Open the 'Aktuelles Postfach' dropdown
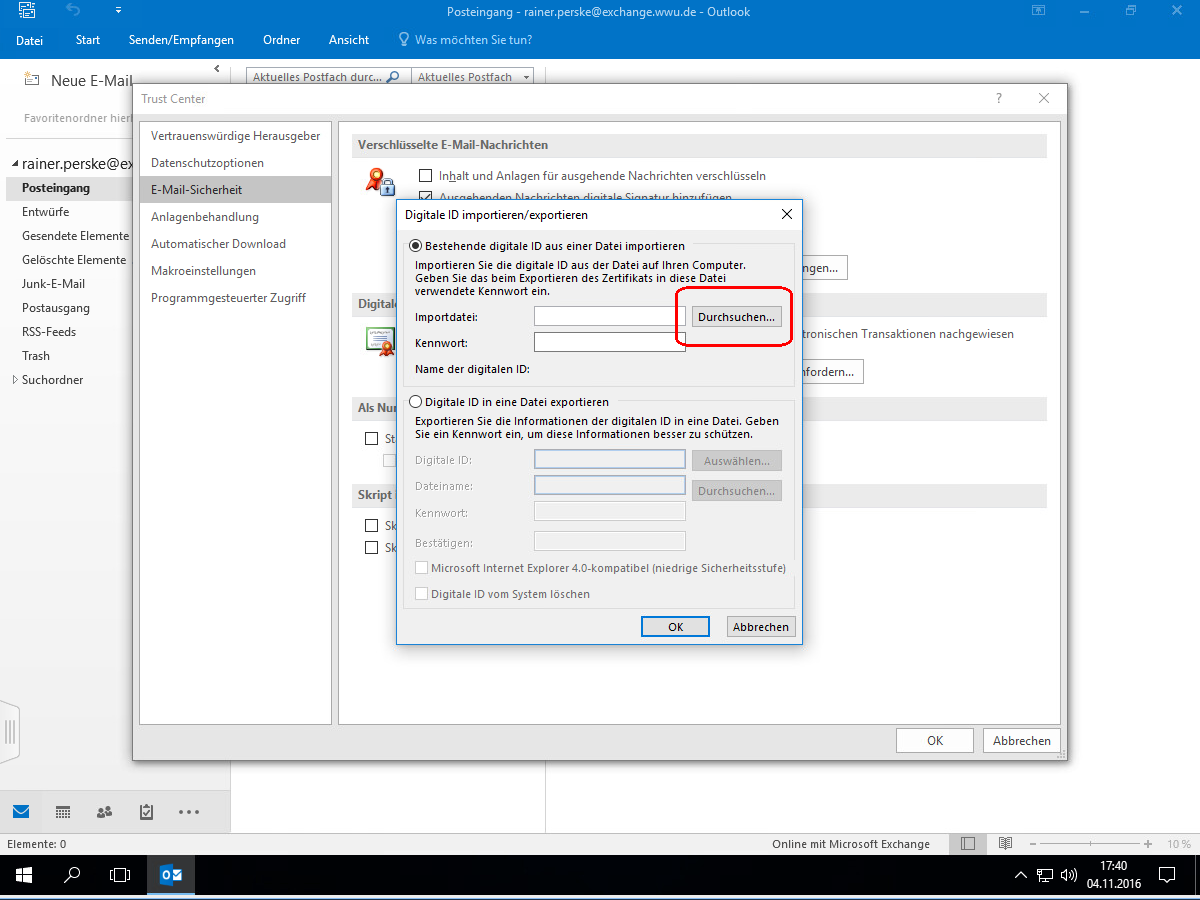 coord(526,77)
